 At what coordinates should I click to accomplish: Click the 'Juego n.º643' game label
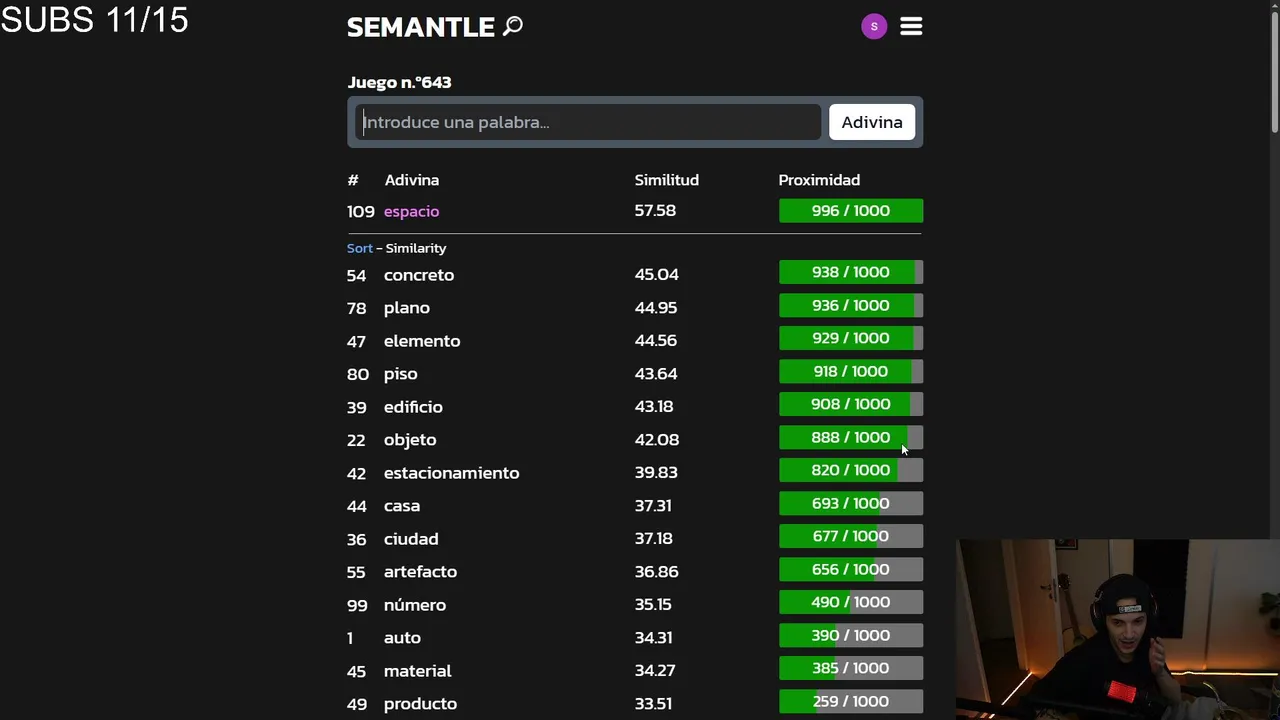tap(399, 82)
